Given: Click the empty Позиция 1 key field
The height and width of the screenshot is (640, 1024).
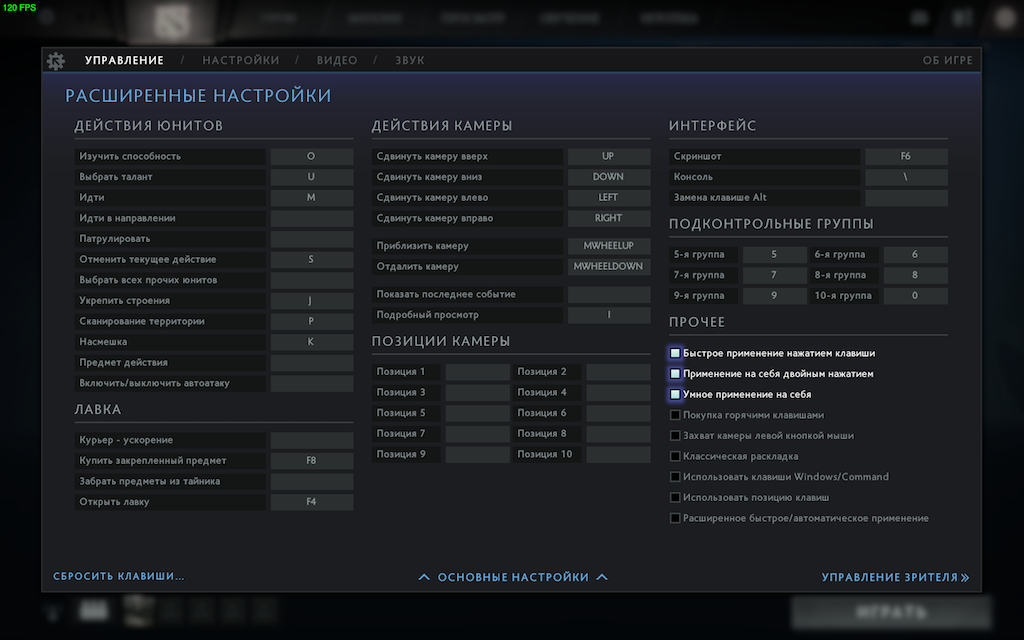Looking at the screenshot, I should tap(477, 372).
